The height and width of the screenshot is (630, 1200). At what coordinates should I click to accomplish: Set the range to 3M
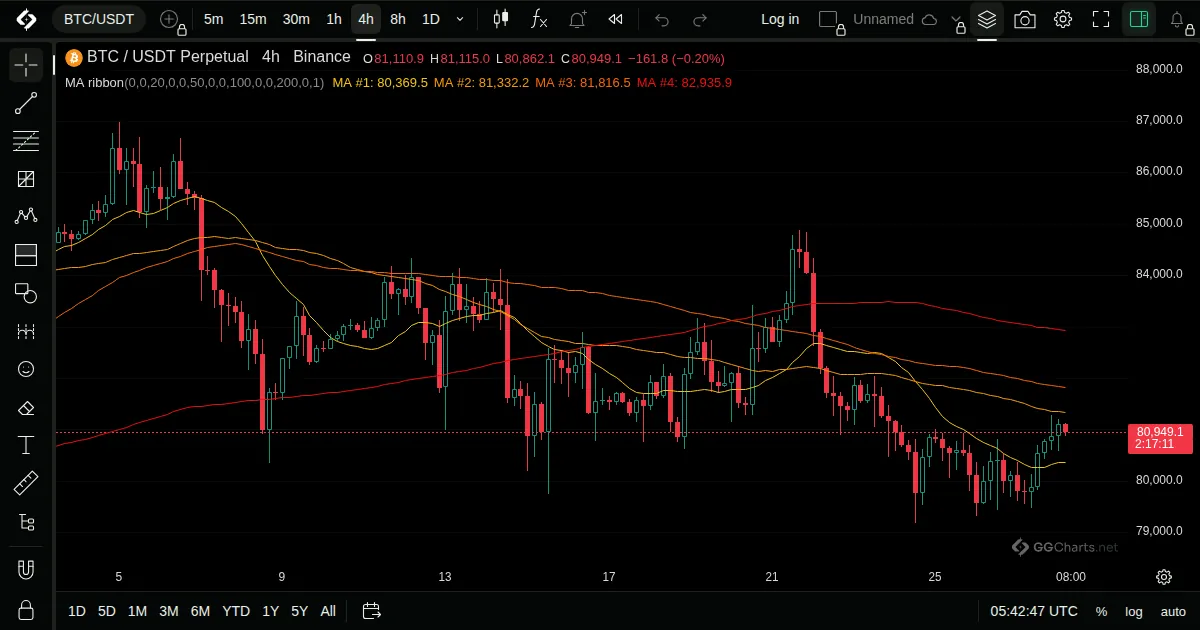click(169, 611)
